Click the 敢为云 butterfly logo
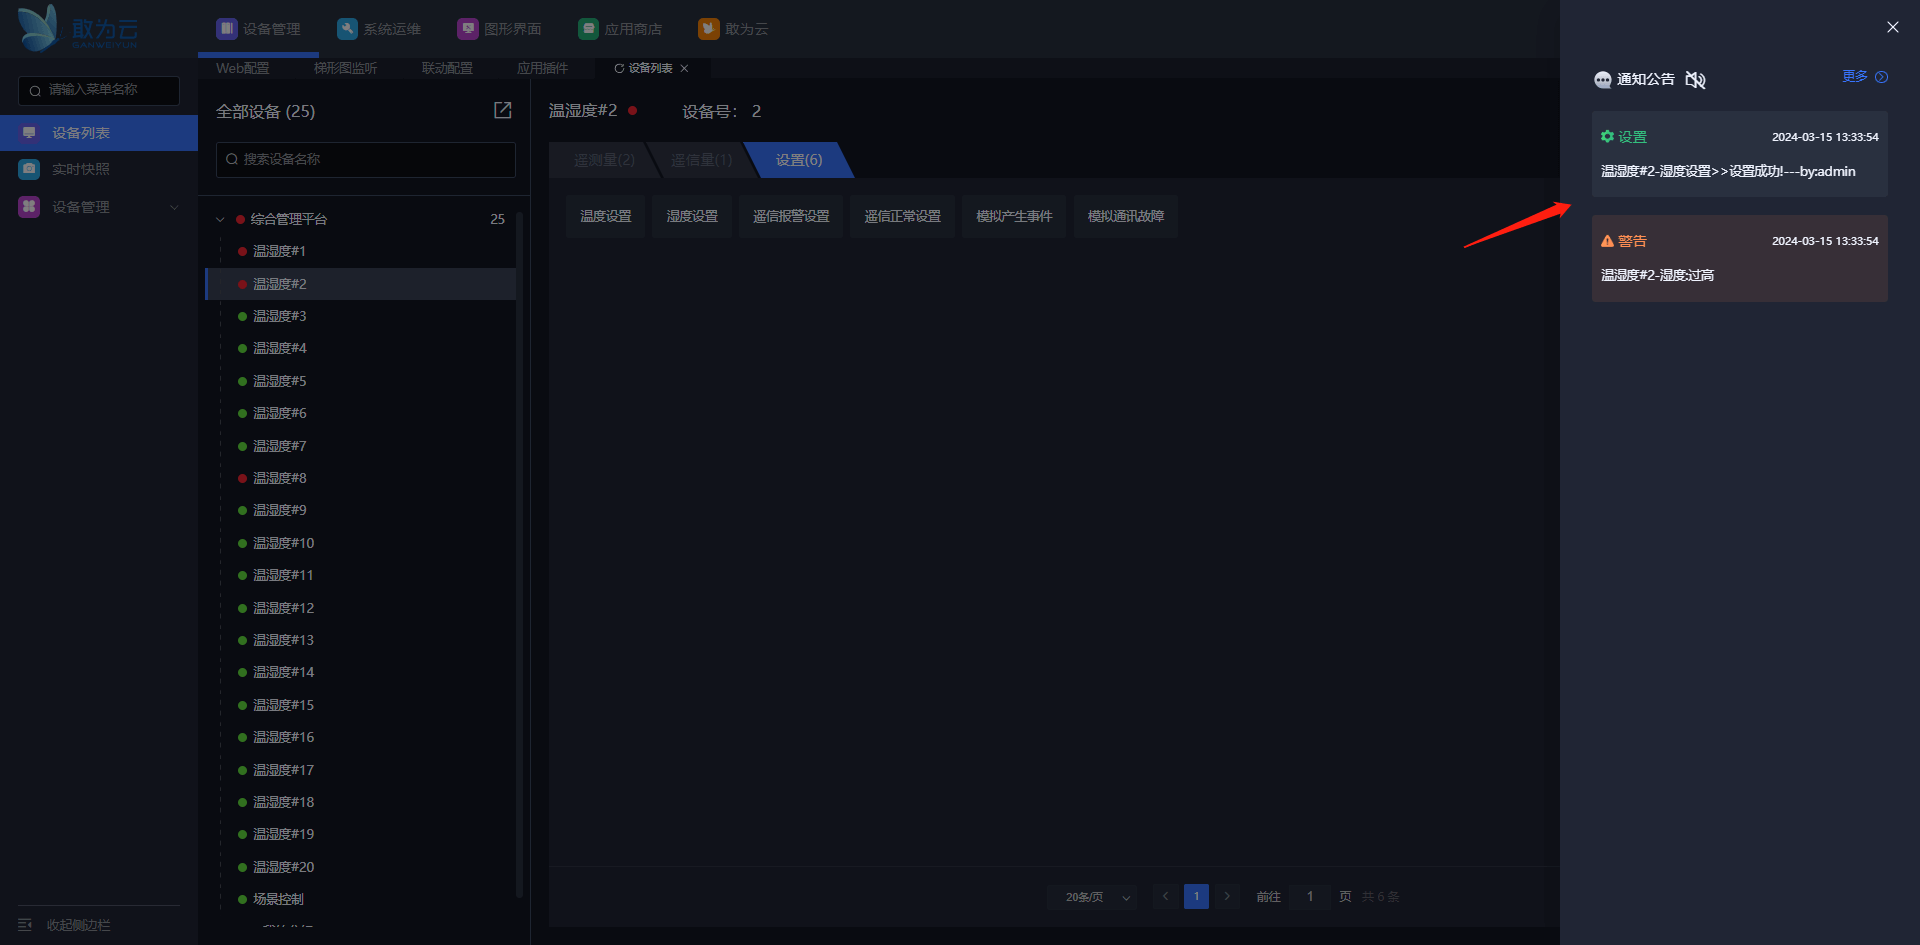Viewport: 1920px width, 945px height. pyautogui.click(x=39, y=28)
